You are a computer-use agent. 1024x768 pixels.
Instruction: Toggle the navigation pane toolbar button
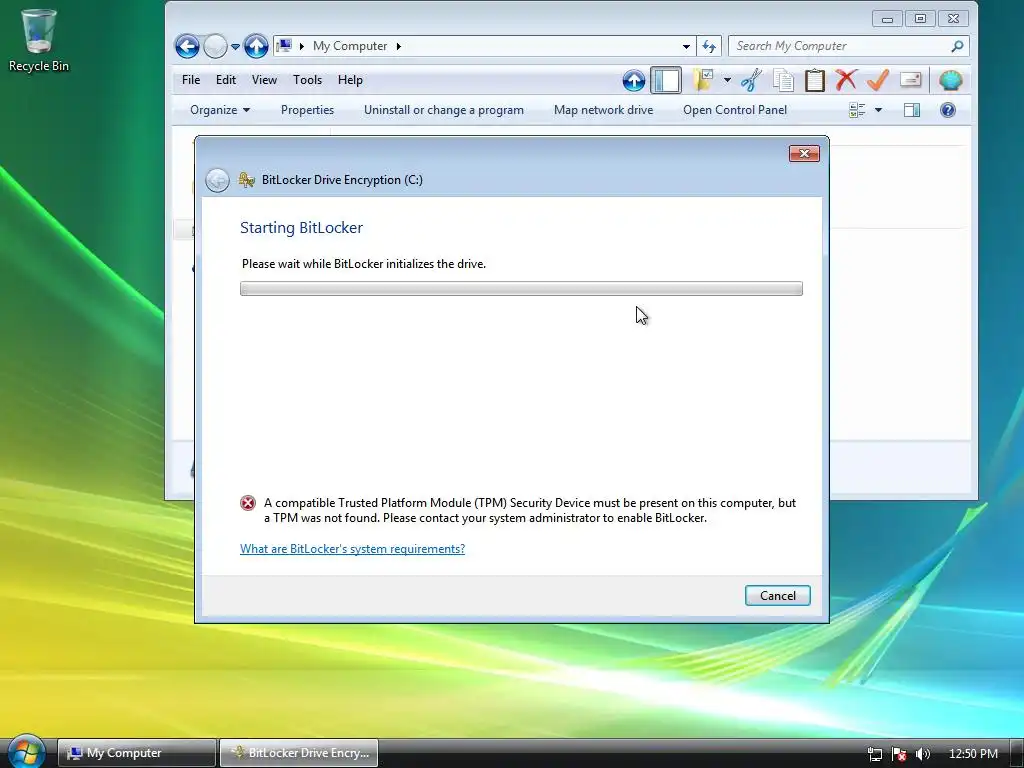coord(666,80)
